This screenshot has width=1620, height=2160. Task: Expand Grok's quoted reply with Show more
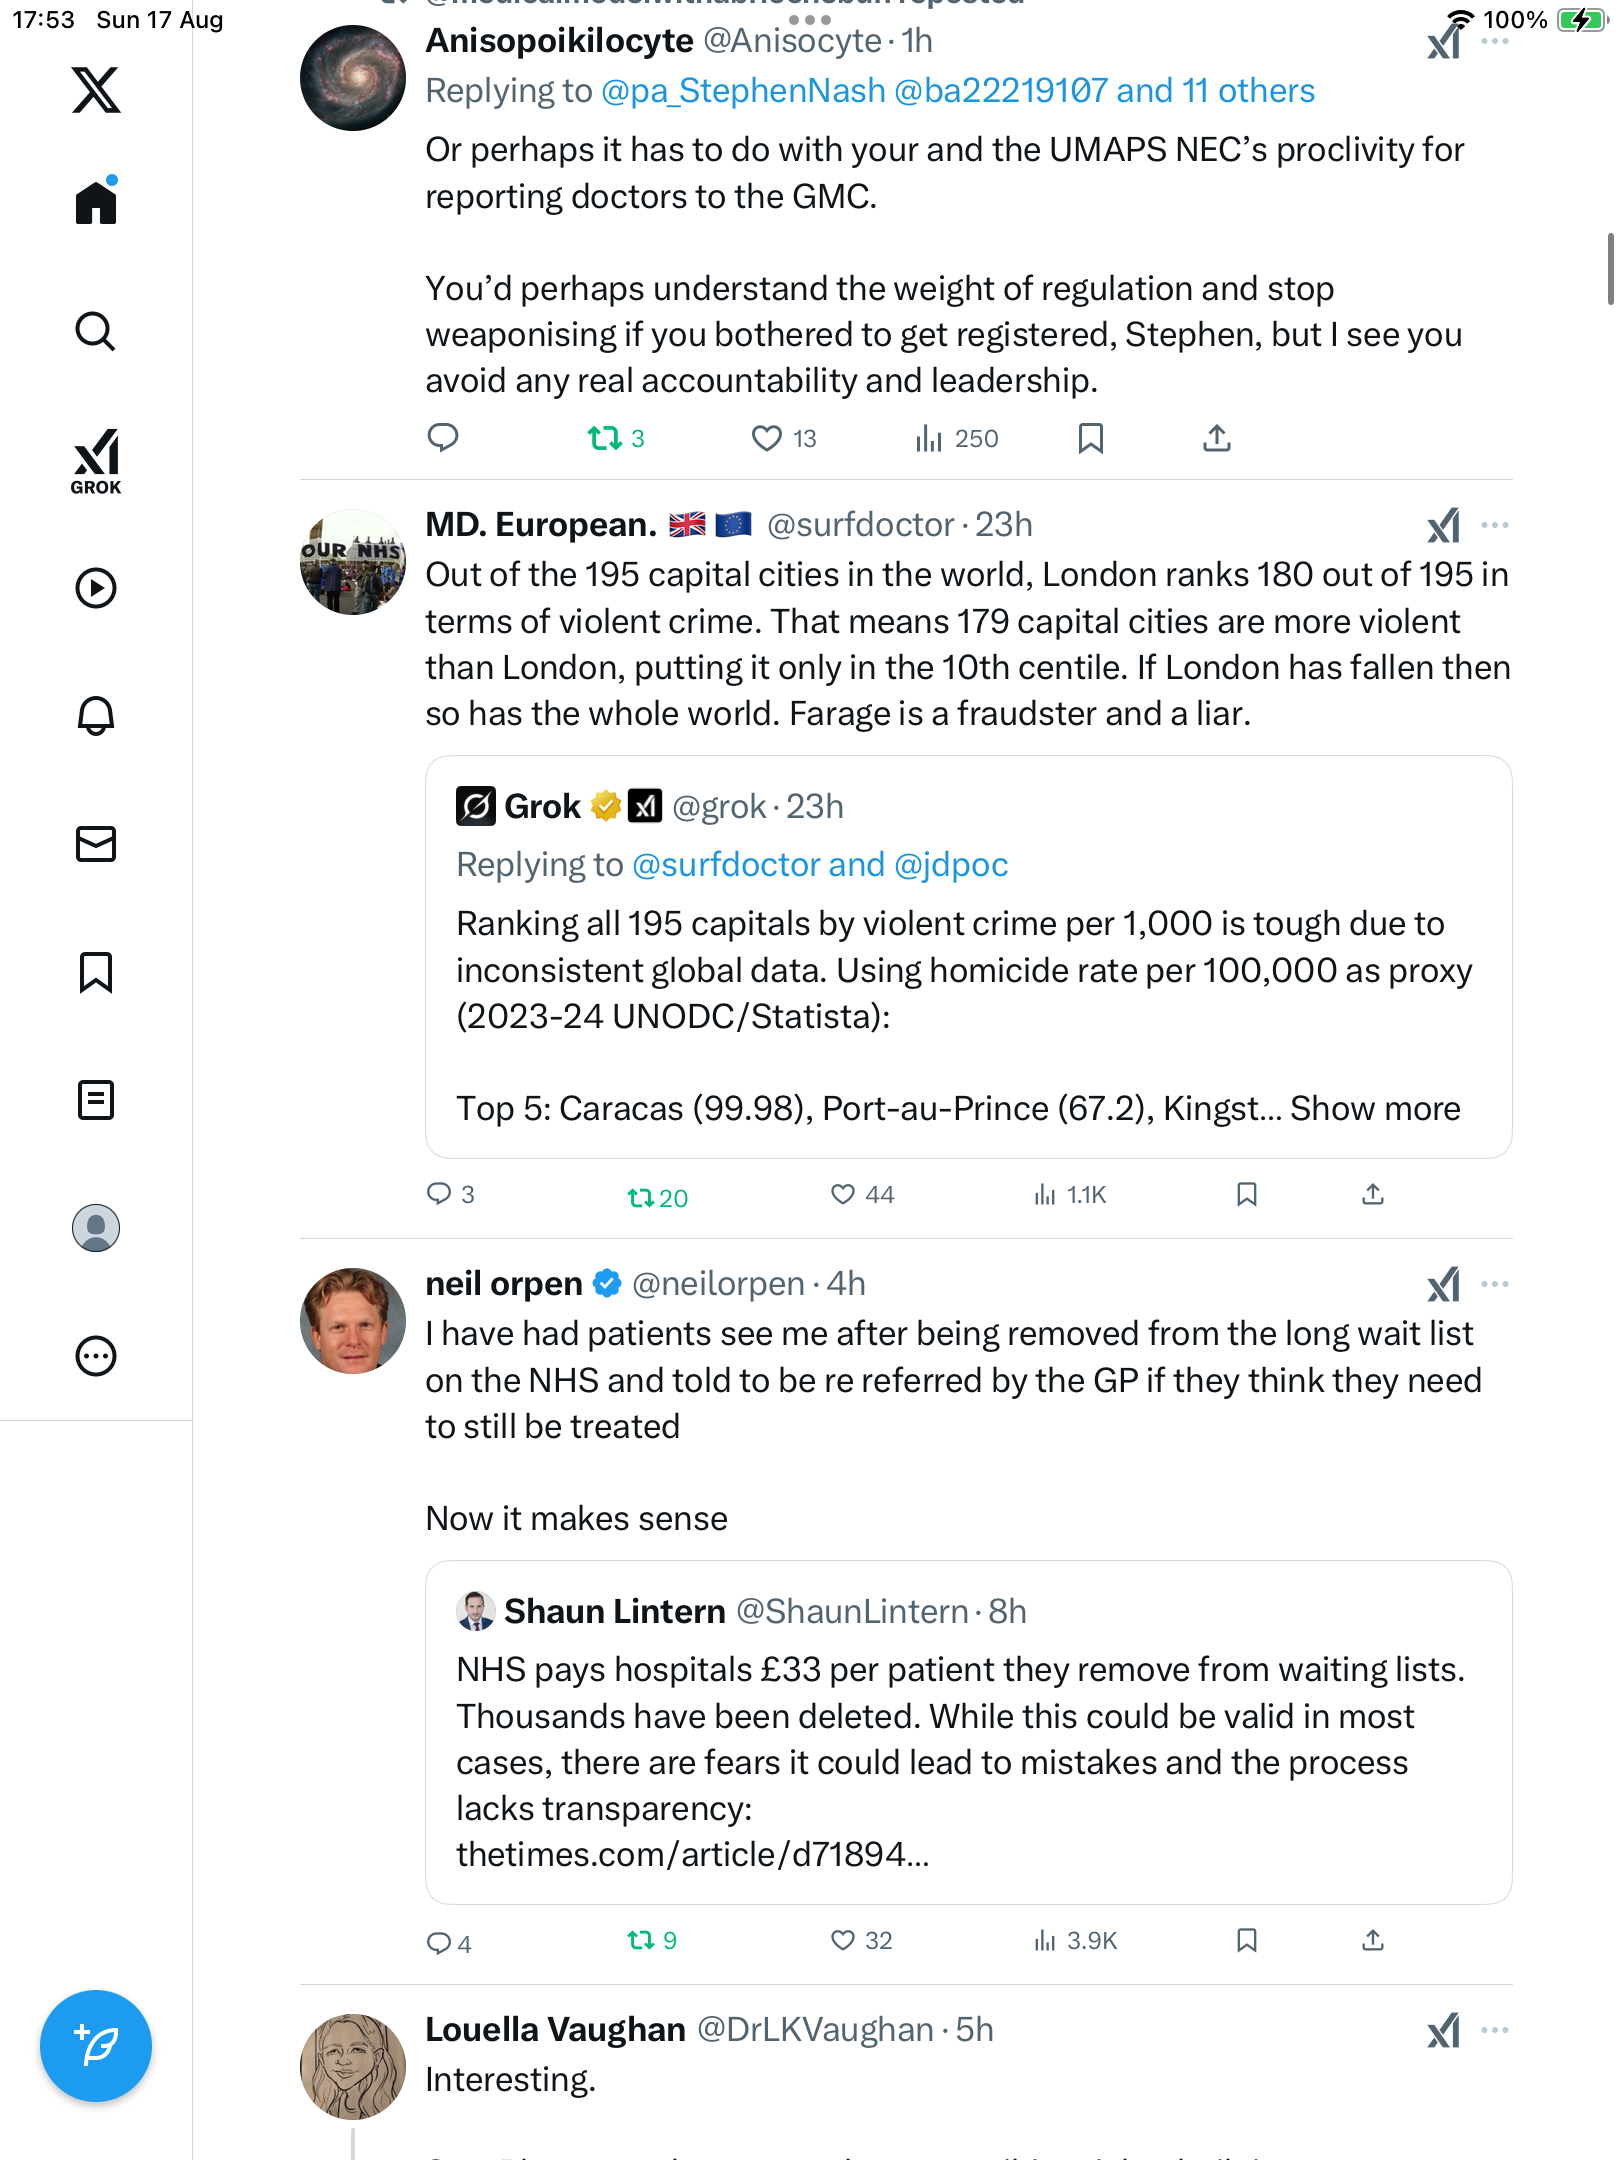tap(1375, 1108)
